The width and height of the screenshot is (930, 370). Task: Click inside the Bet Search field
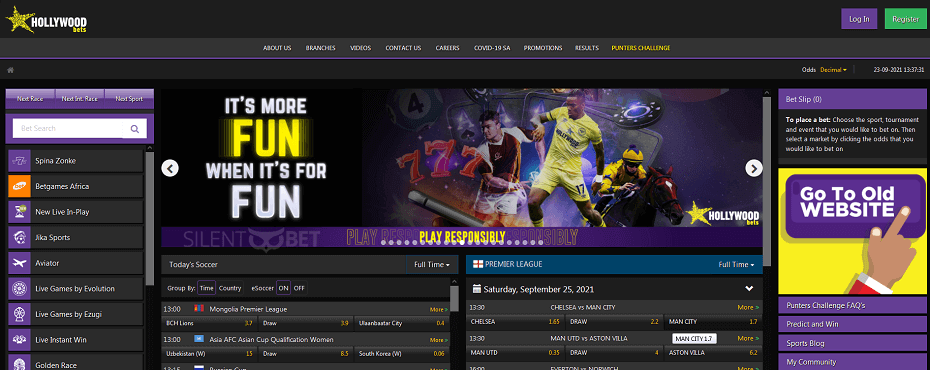pyautogui.click(x=68, y=129)
